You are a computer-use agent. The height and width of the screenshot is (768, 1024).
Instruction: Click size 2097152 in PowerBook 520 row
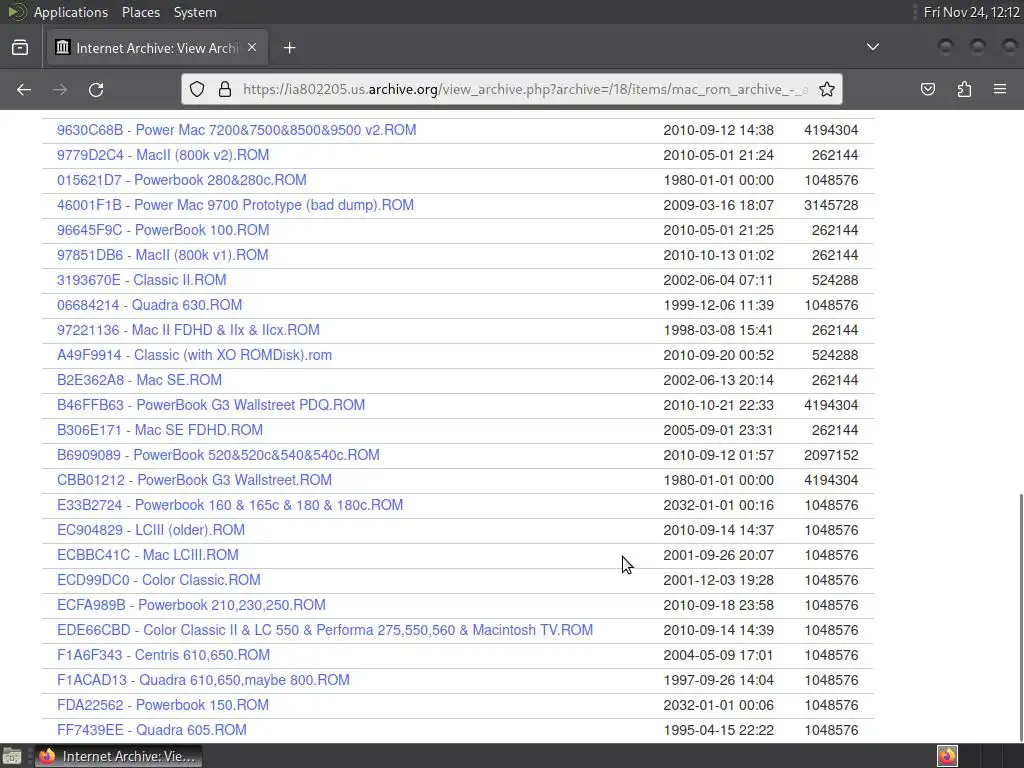click(x=831, y=455)
